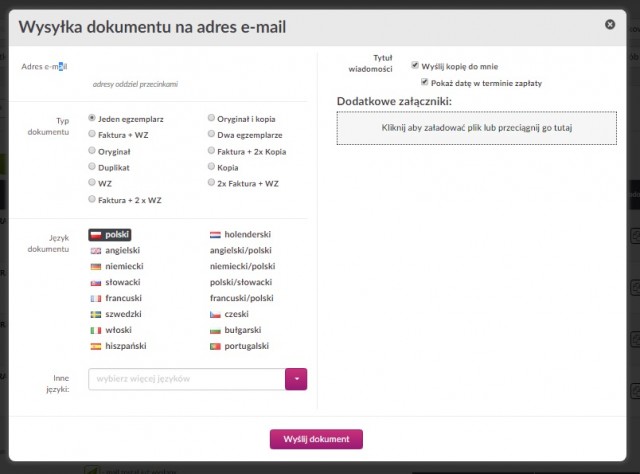Select the angielski/polski bilingual option

click(241, 250)
